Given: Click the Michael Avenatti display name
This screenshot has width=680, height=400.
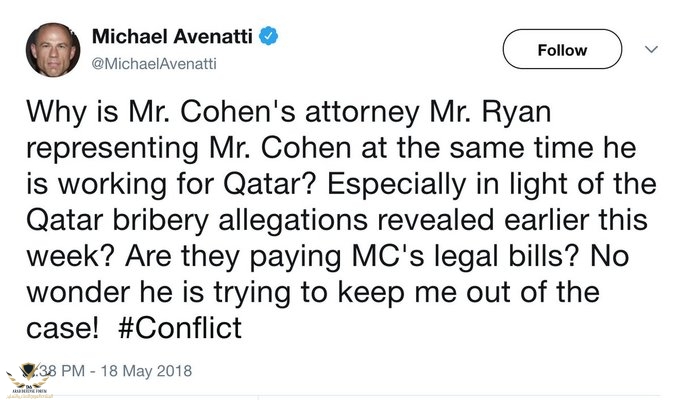Looking at the screenshot, I should (x=175, y=37).
